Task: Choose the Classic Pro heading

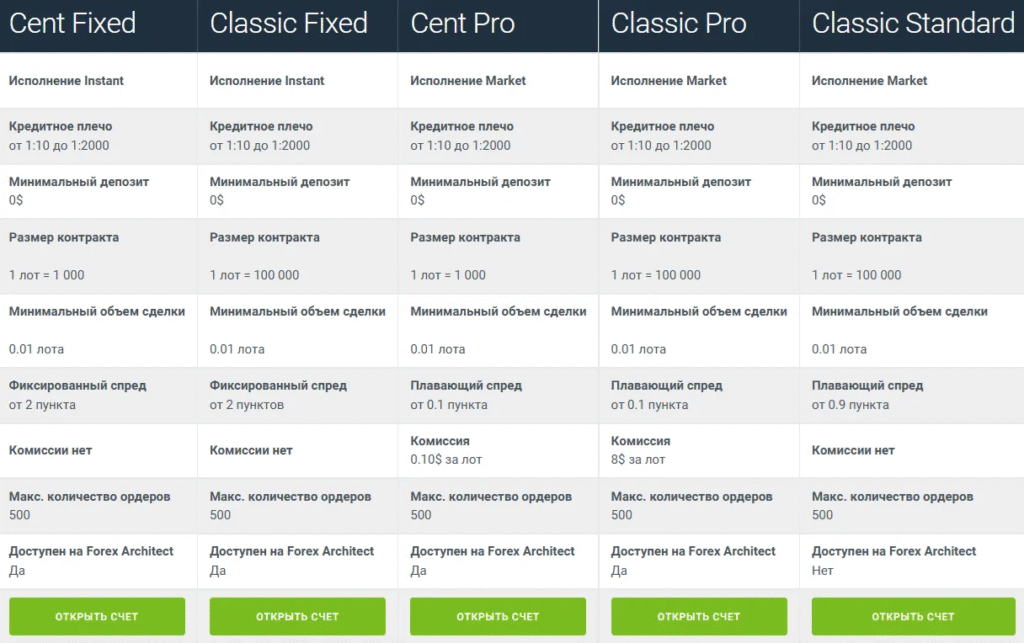Action: [x=679, y=24]
